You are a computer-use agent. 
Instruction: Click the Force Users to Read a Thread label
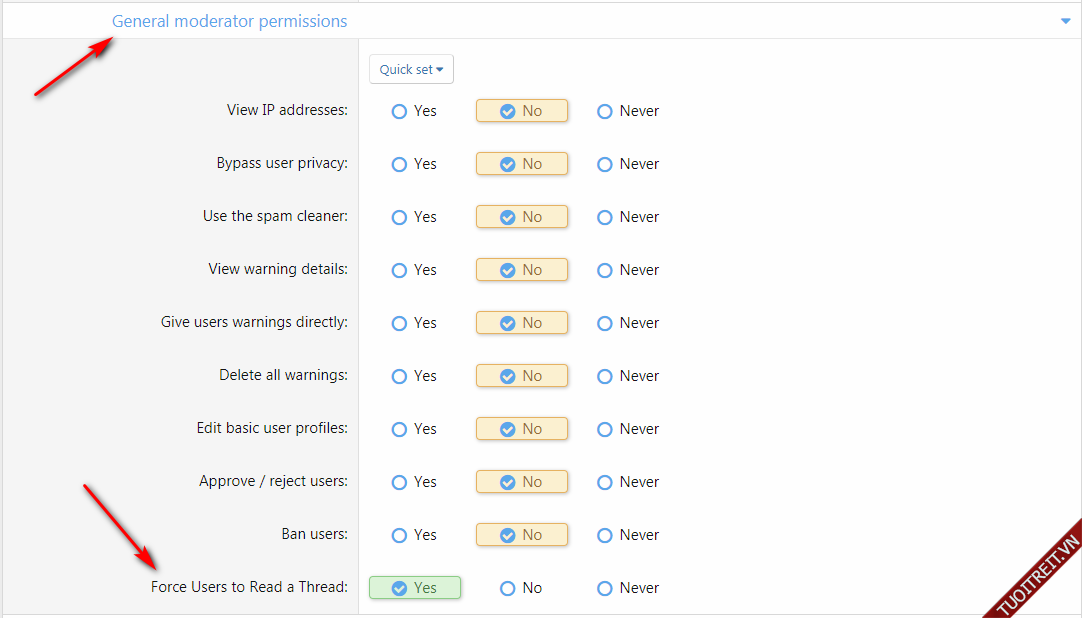[x=249, y=587]
